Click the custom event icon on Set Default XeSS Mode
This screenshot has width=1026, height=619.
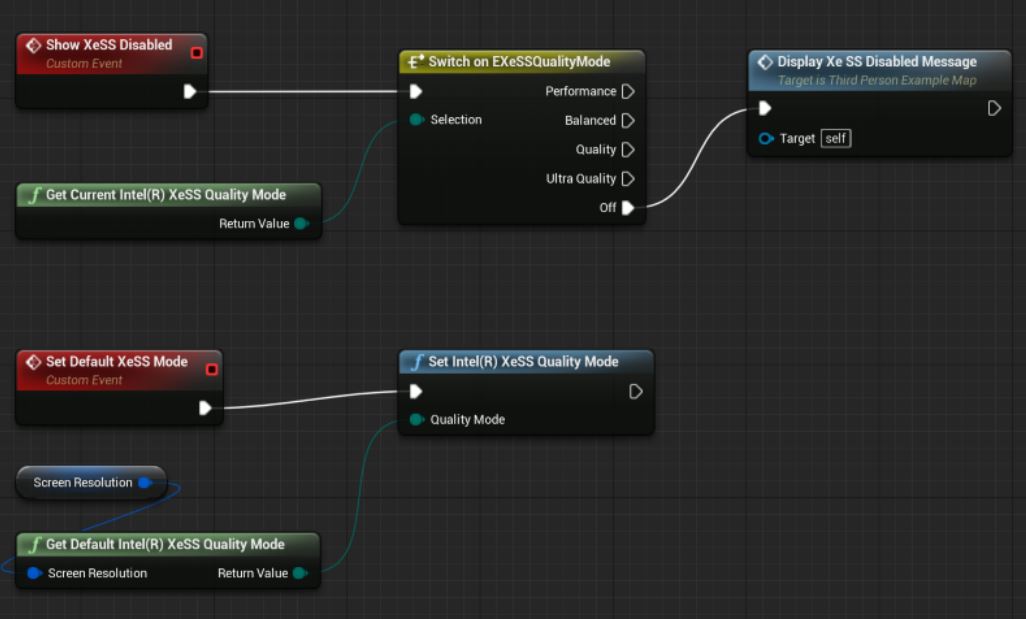[32, 361]
